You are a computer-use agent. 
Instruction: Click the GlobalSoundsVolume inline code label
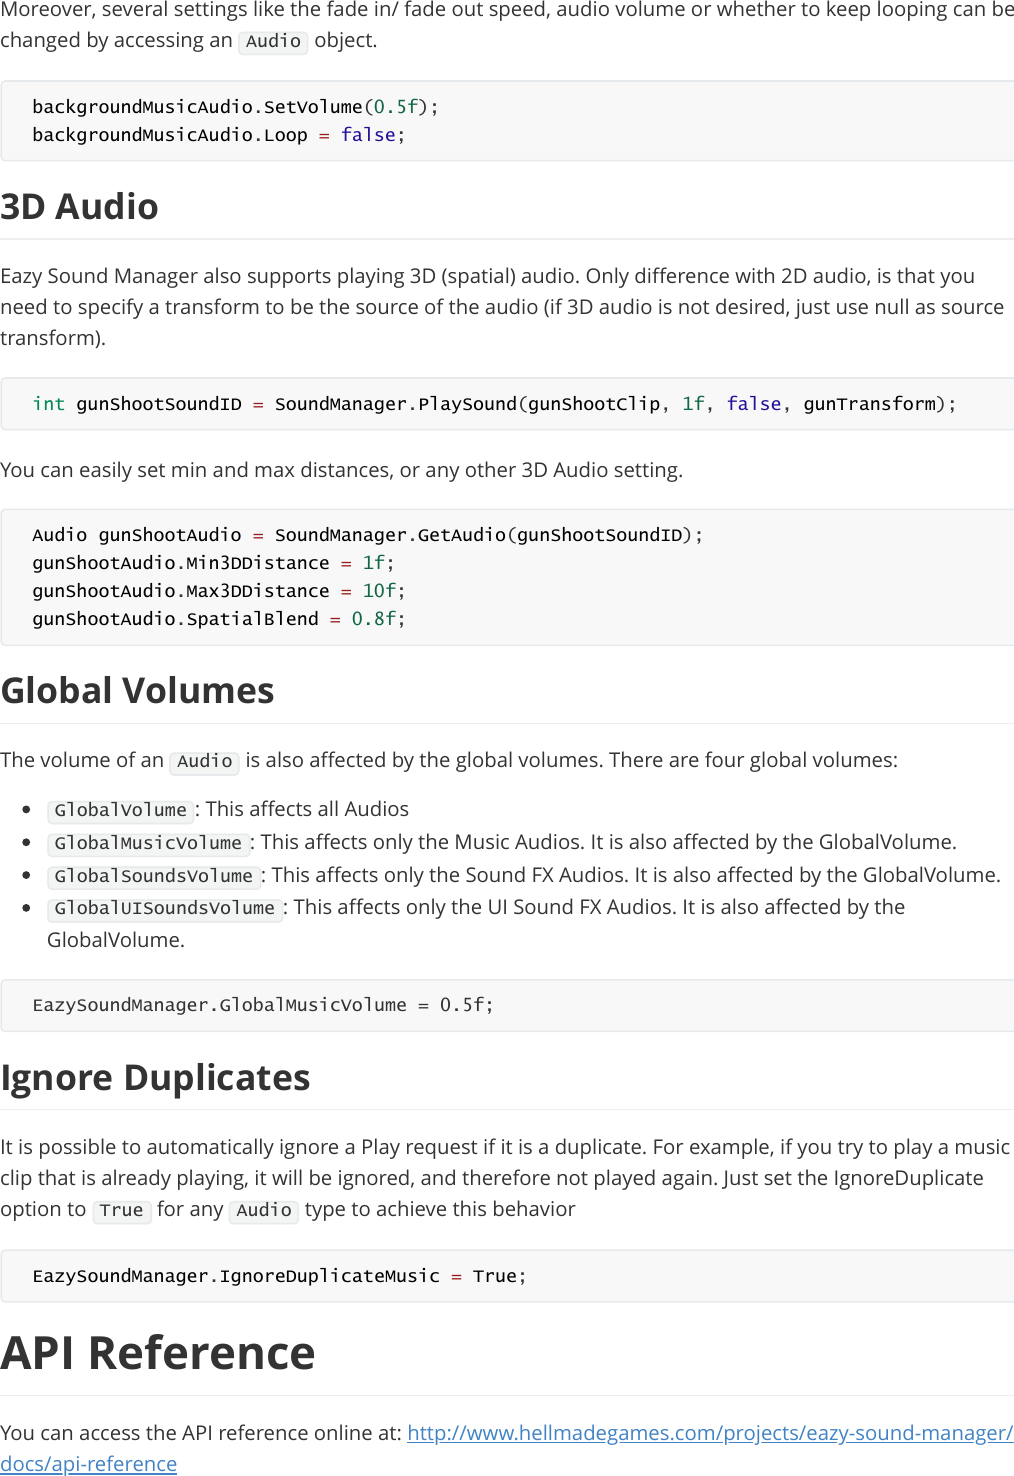click(x=154, y=876)
